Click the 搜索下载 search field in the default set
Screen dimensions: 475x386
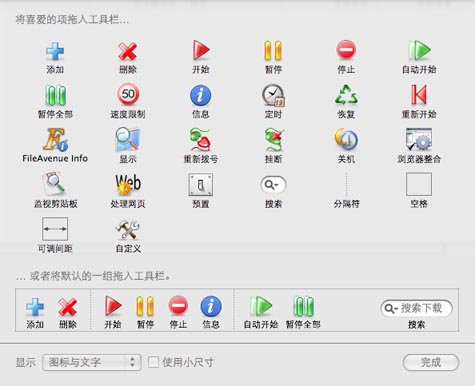click(x=416, y=308)
